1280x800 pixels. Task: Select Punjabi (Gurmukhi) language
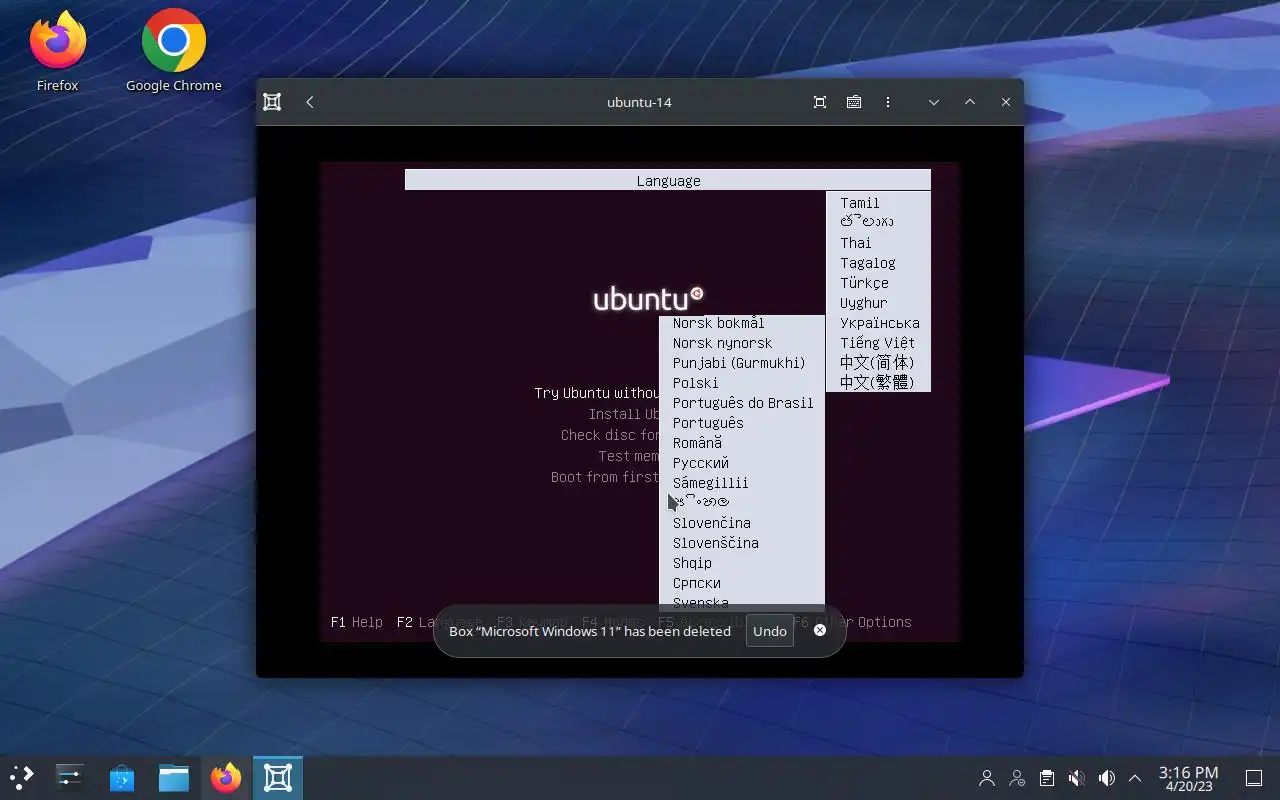[x=739, y=363]
